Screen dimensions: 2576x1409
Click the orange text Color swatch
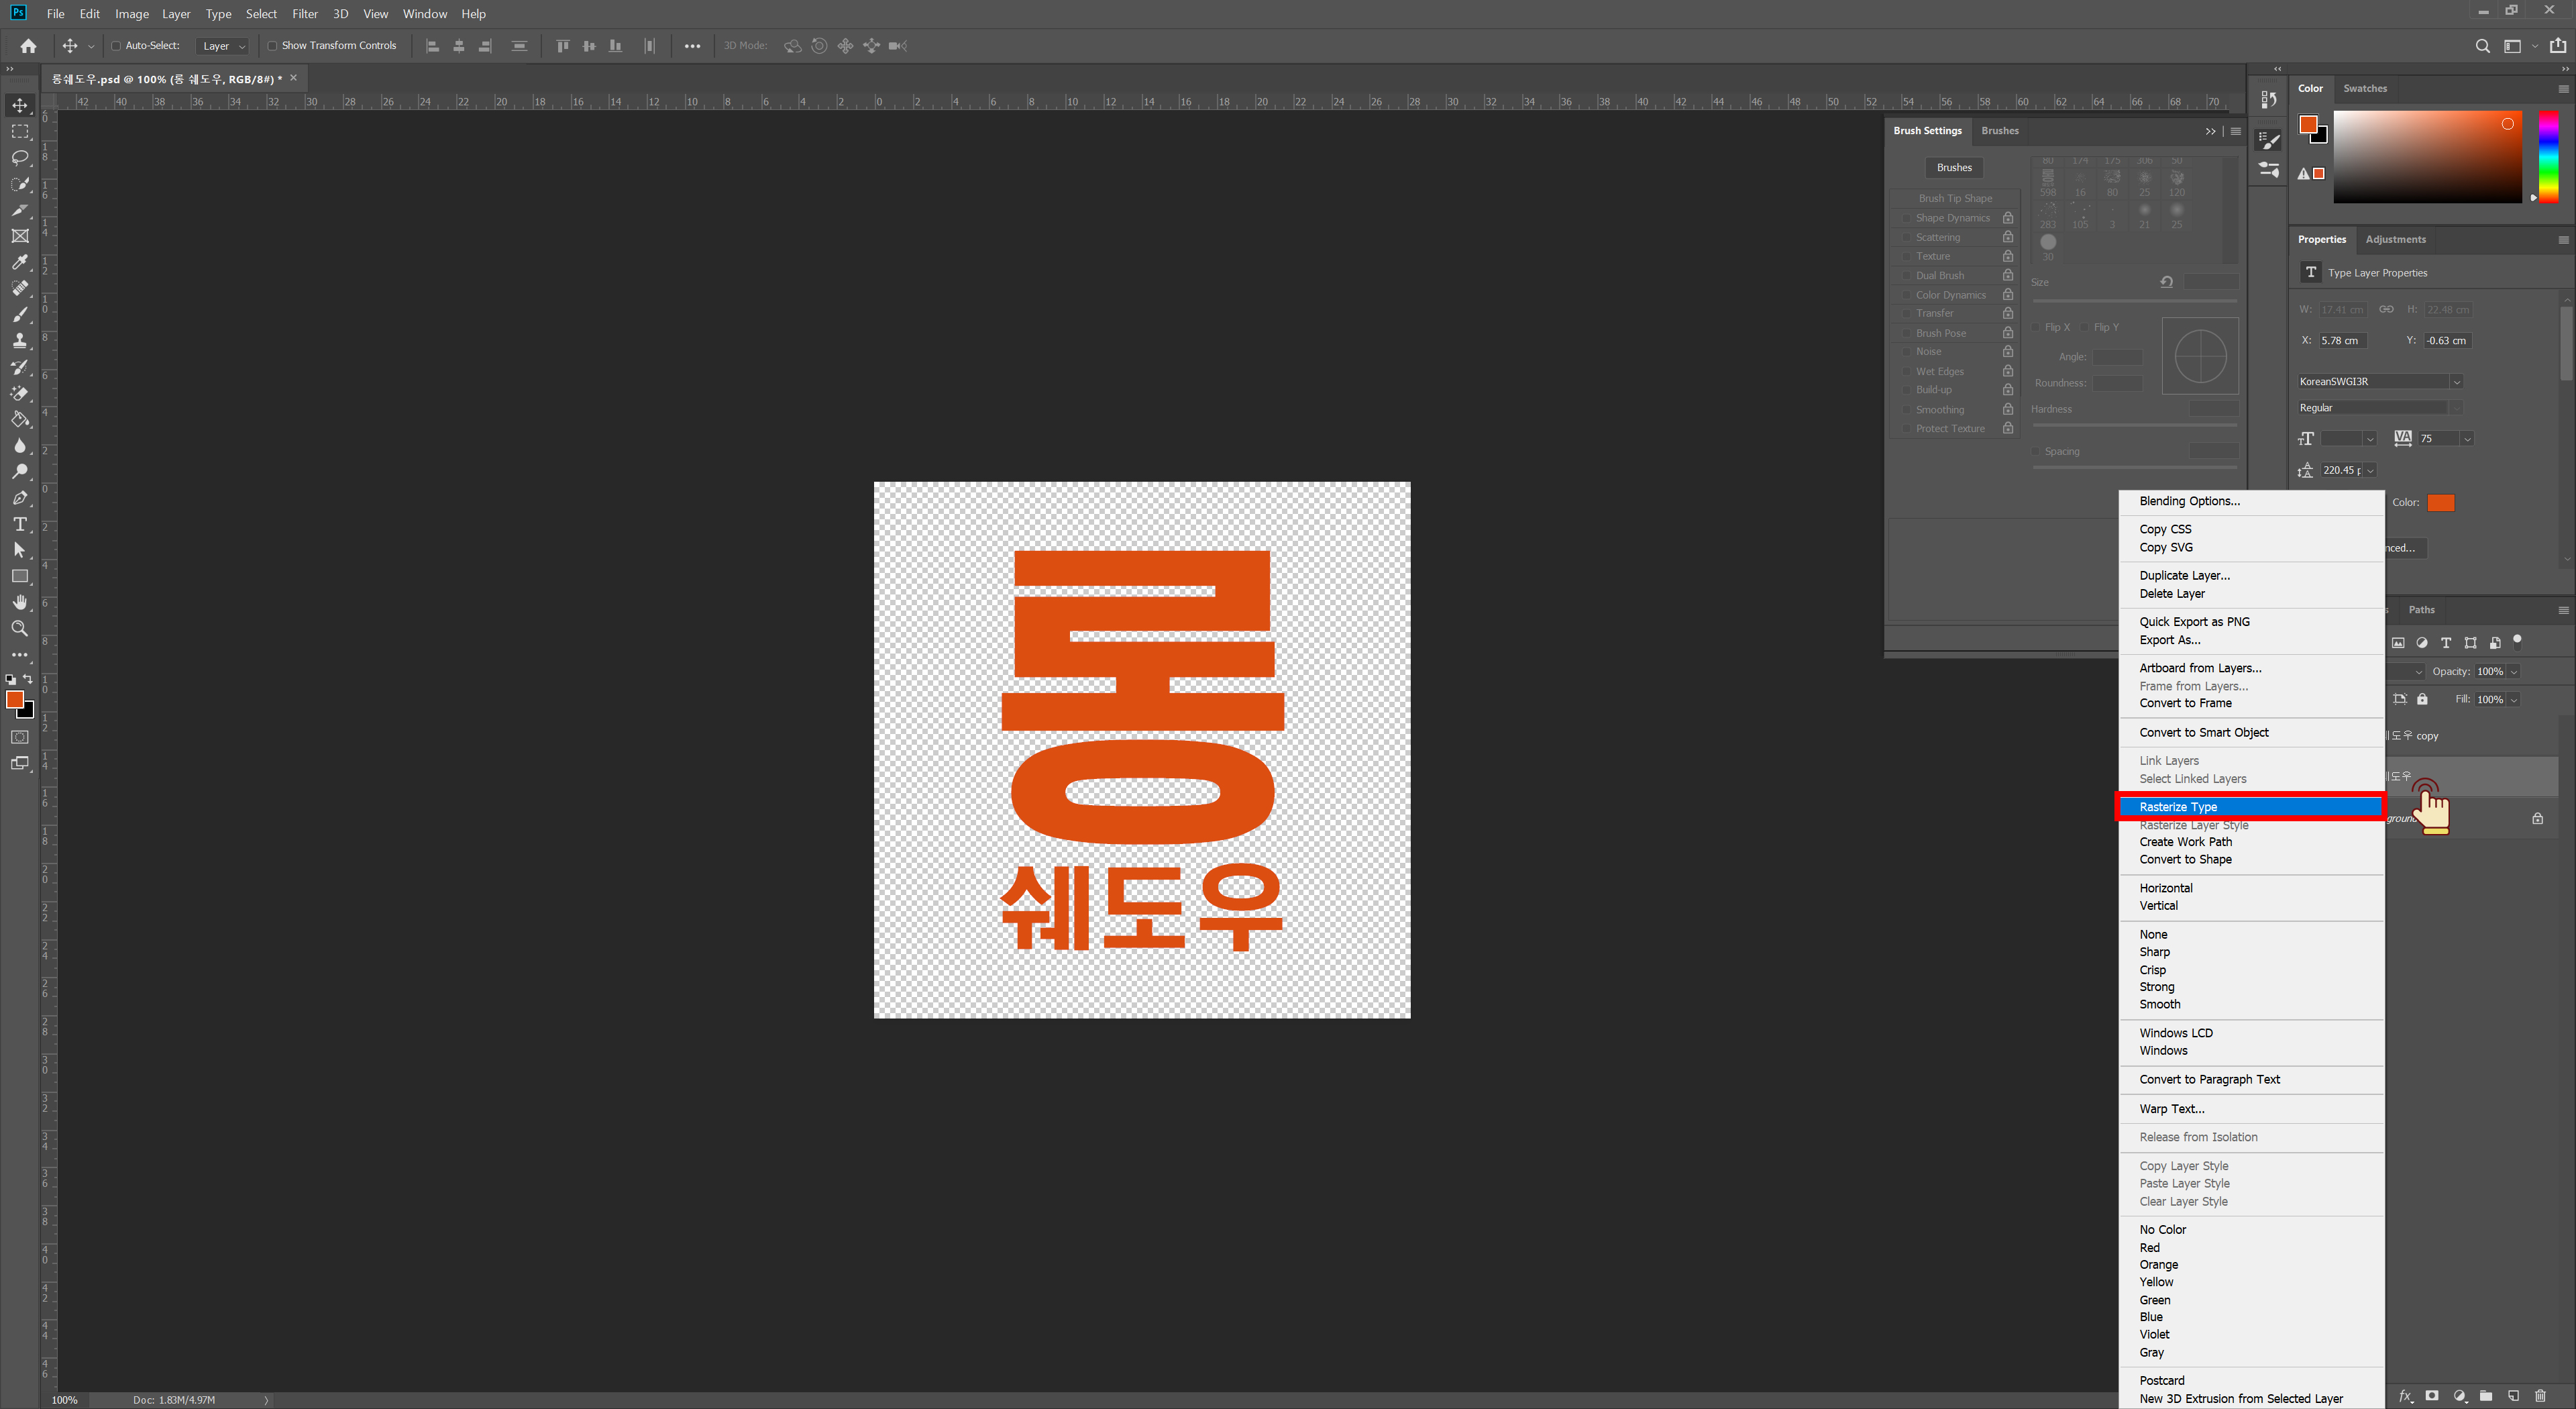[x=2441, y=503]
